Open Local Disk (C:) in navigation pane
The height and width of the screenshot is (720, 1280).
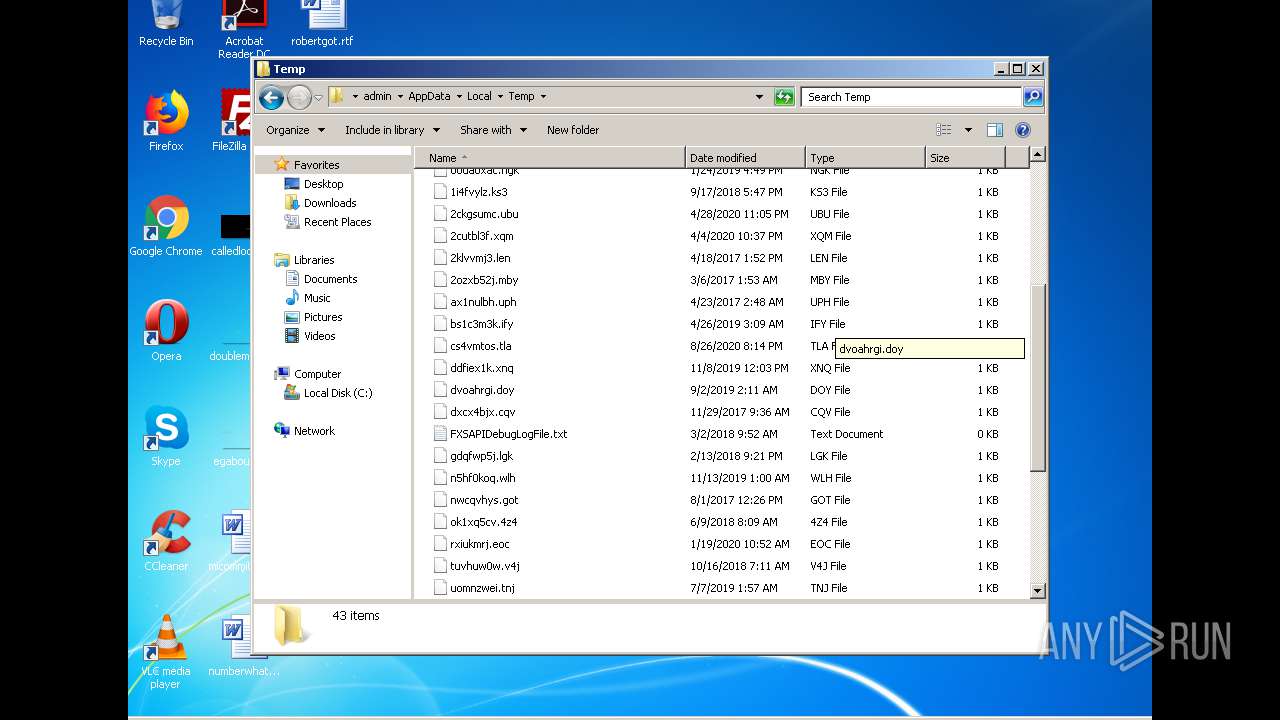[x=338, y=393]
